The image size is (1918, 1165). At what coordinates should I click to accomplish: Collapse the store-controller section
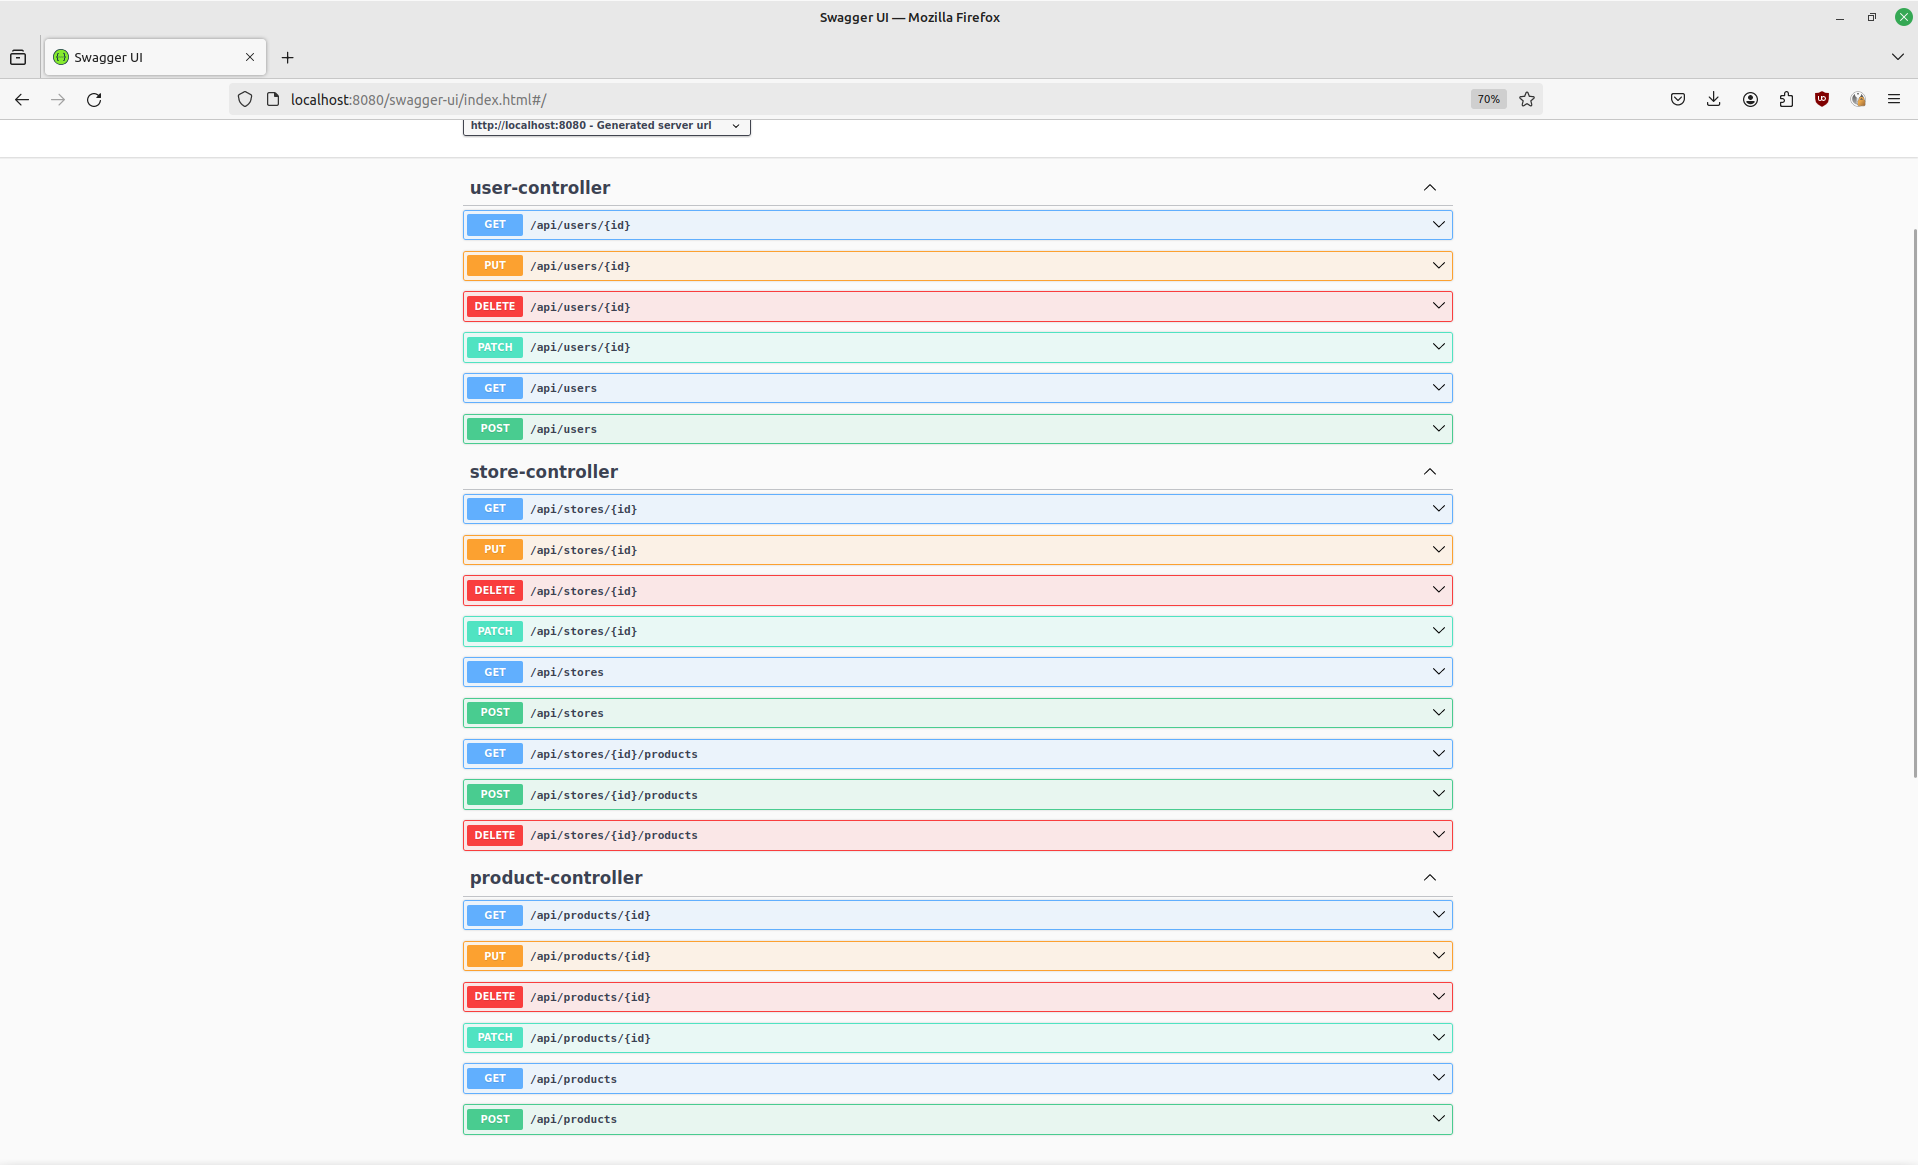(x=1430, y=472)
